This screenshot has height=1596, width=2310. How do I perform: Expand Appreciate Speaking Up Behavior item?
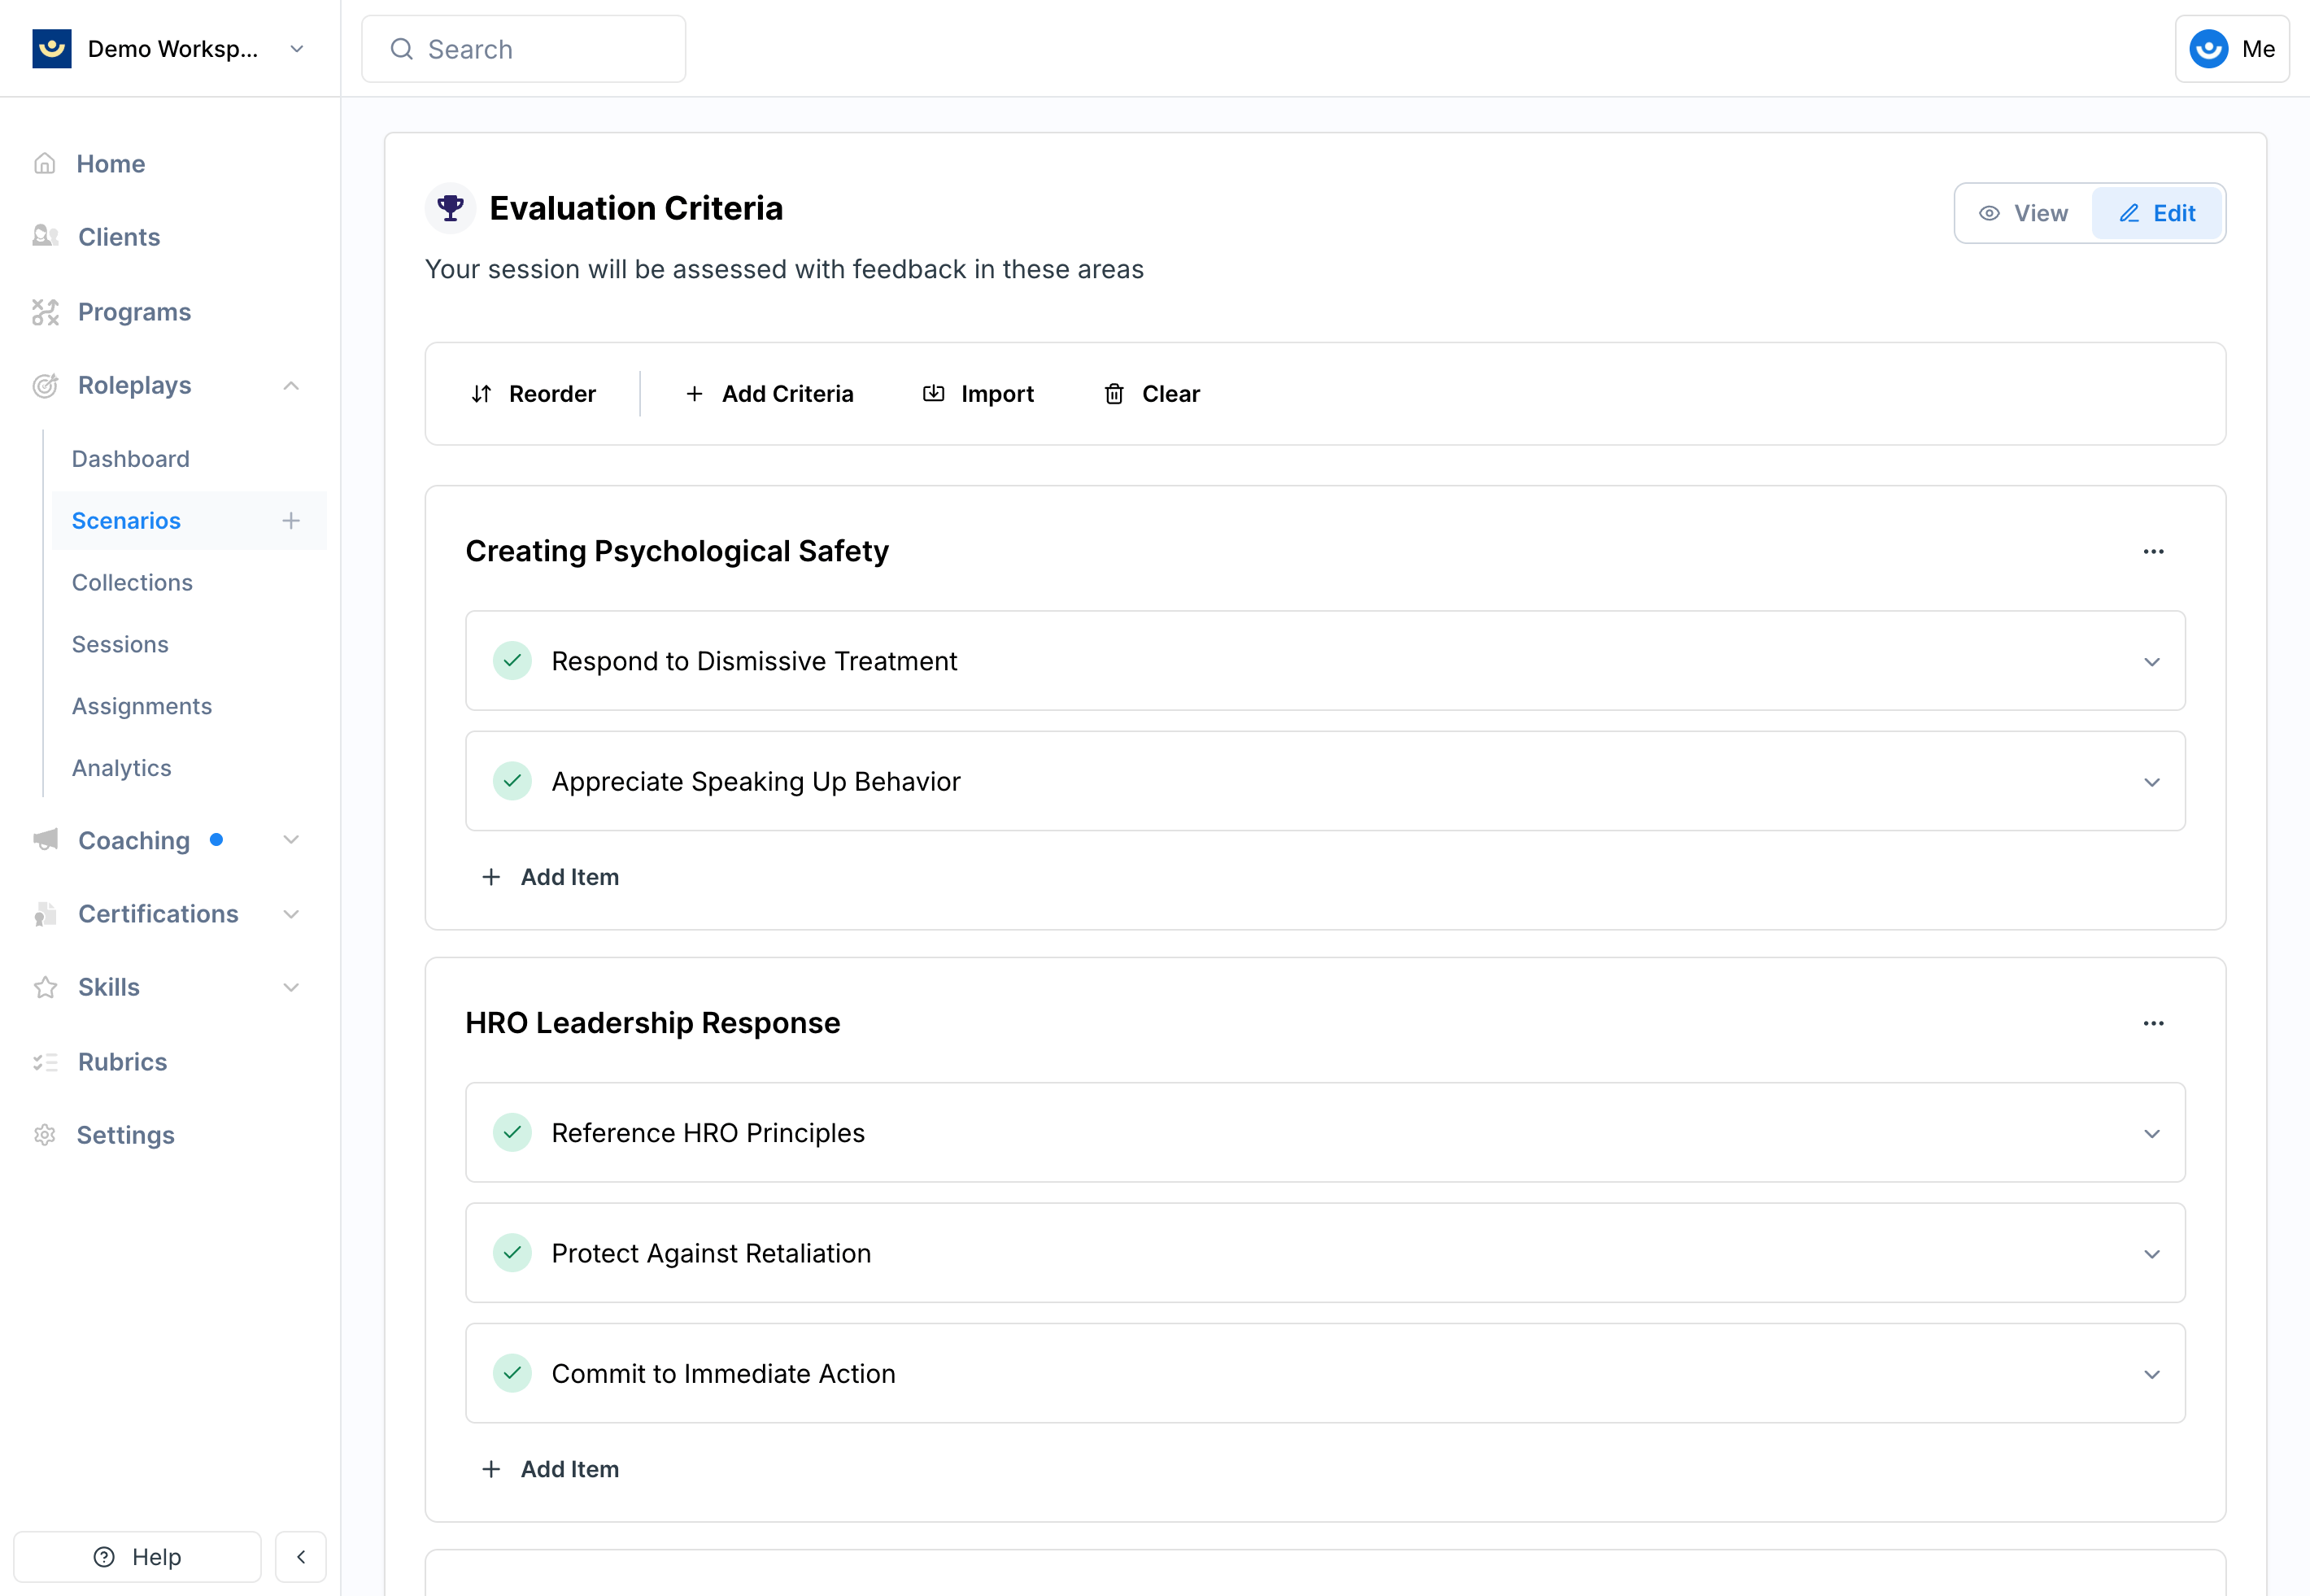[x=2152, y=782]
